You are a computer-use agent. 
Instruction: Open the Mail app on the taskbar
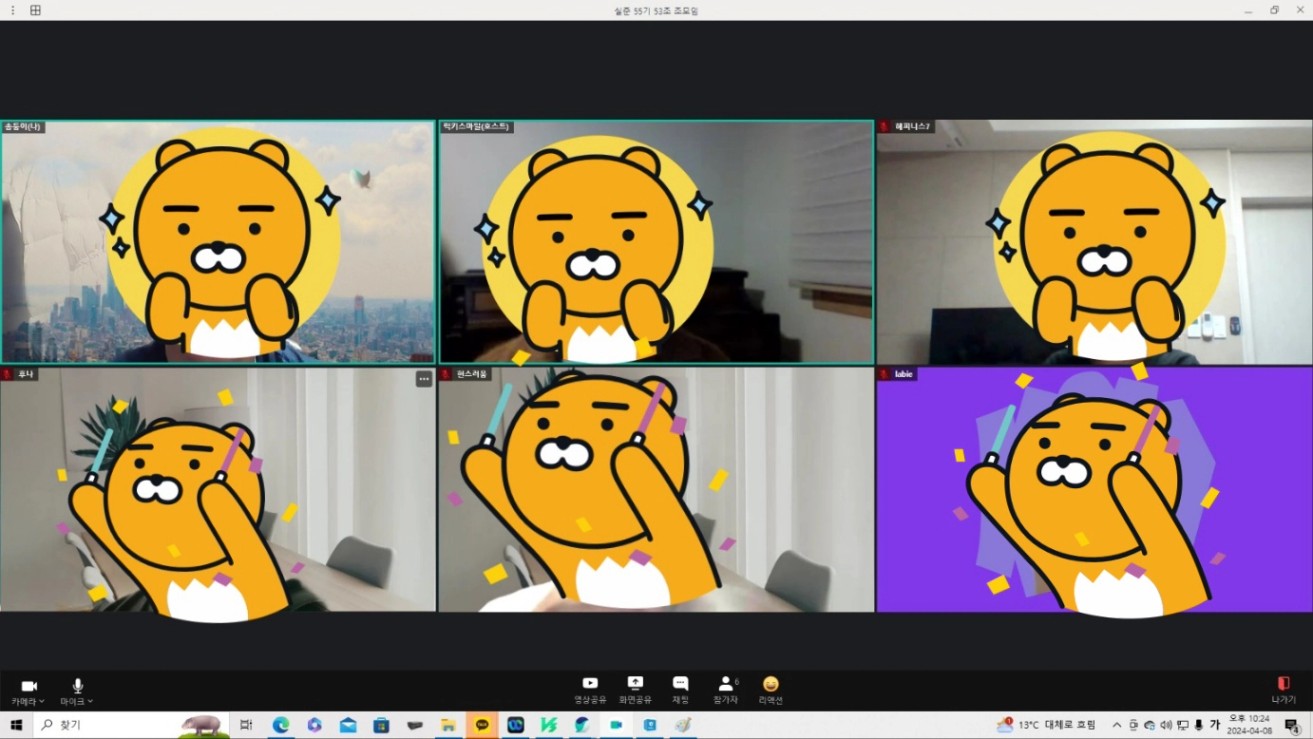click(348, 725)
